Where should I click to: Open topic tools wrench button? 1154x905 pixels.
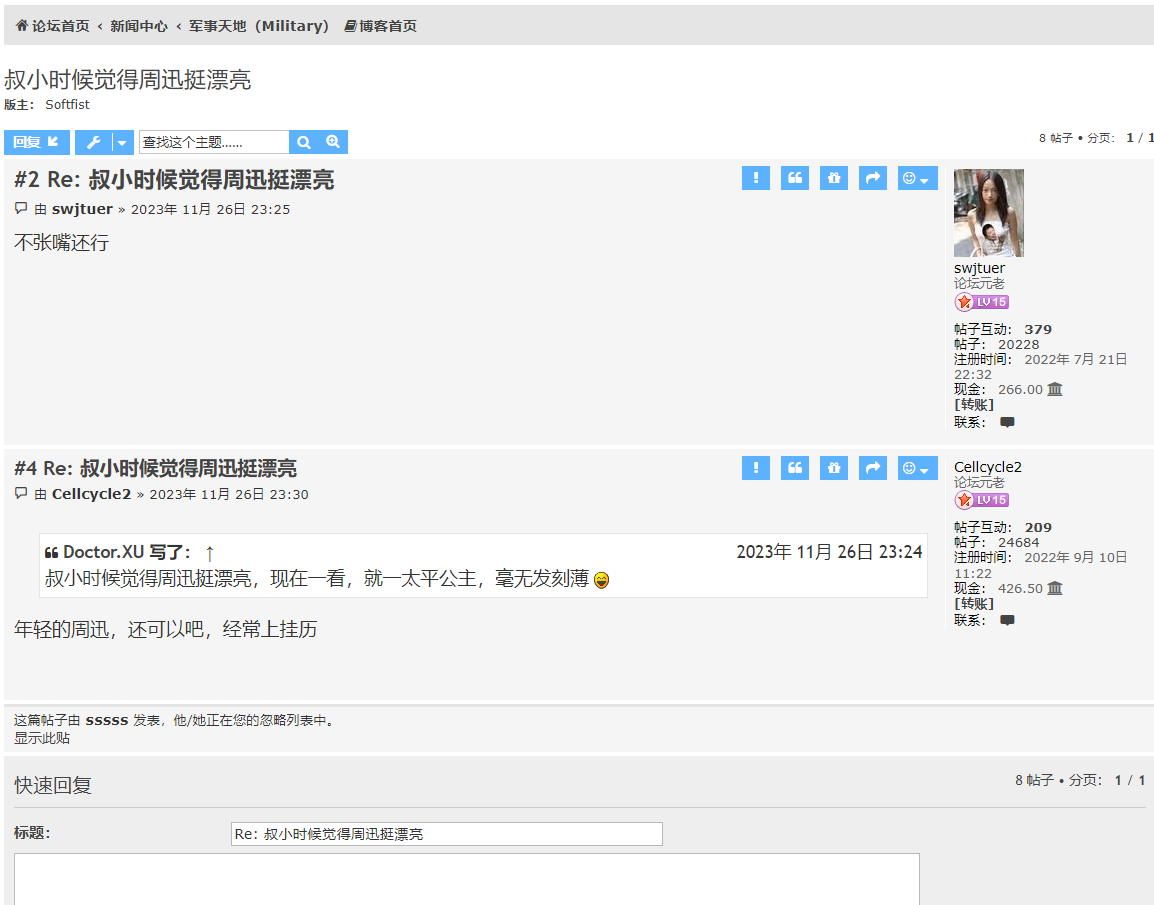click(93, 142)
